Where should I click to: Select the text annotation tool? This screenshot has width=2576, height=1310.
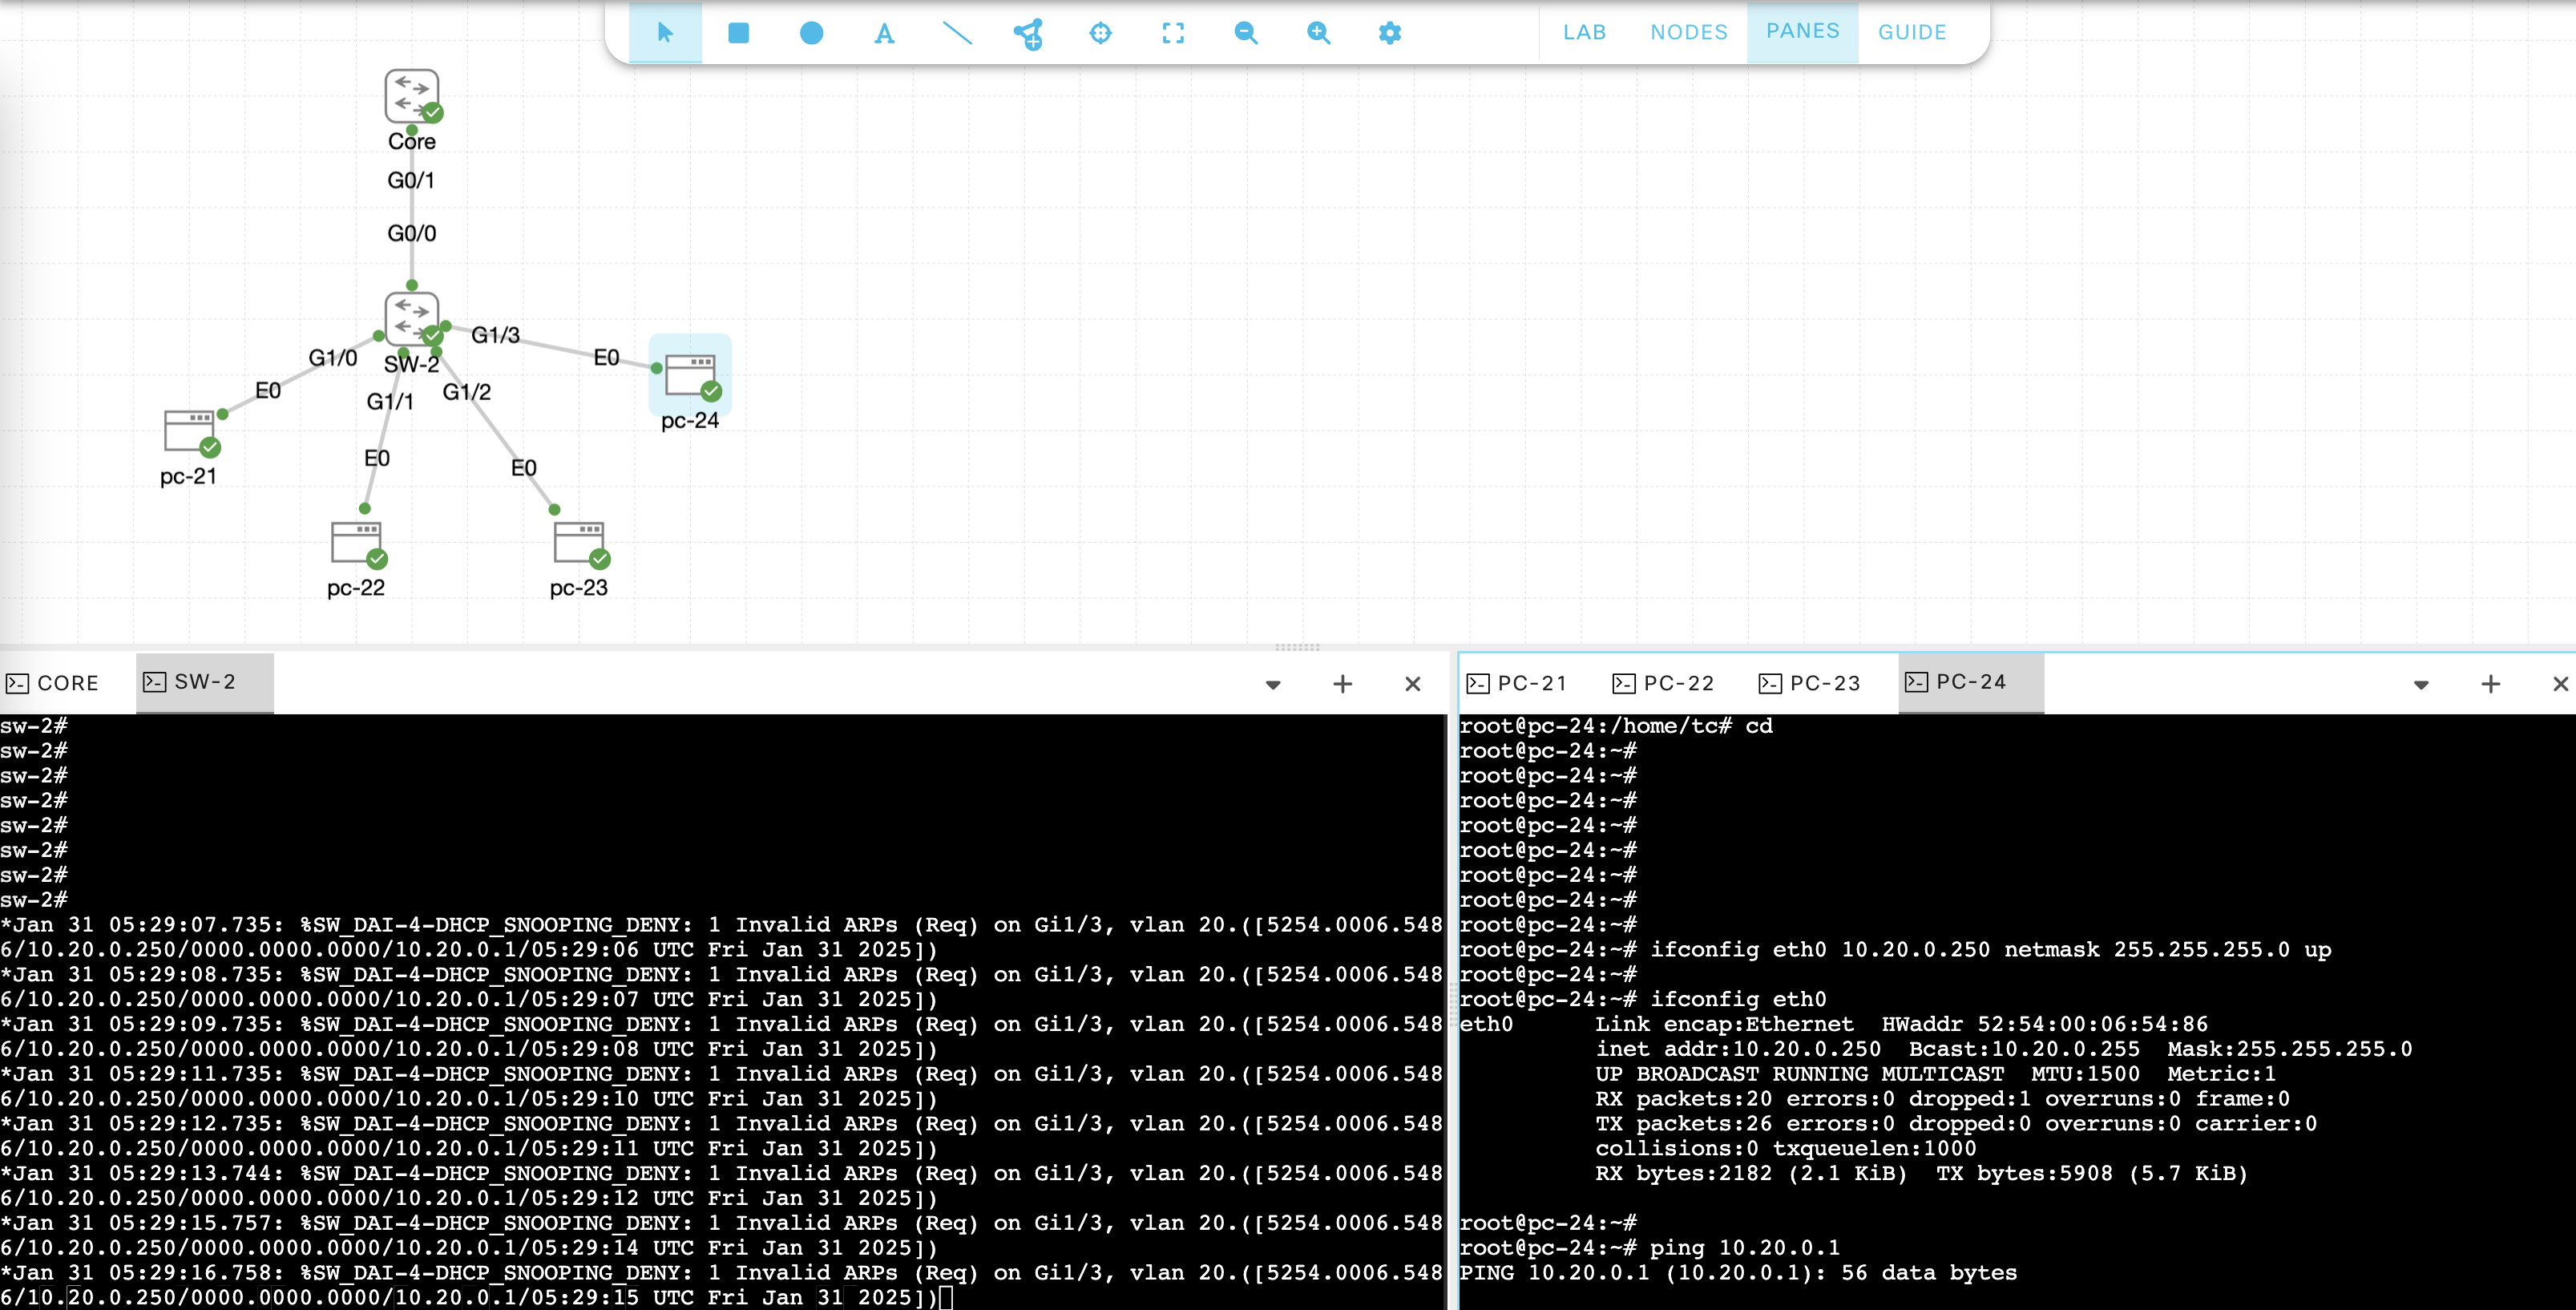[x=884, y=33]
